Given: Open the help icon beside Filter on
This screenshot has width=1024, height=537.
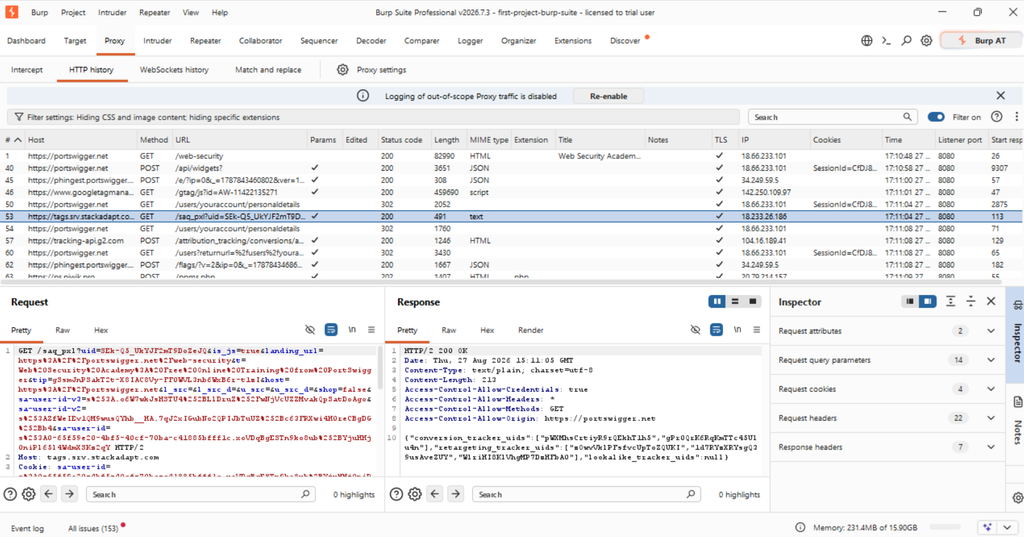Looking at the screenshot, I should pos(997,117).
